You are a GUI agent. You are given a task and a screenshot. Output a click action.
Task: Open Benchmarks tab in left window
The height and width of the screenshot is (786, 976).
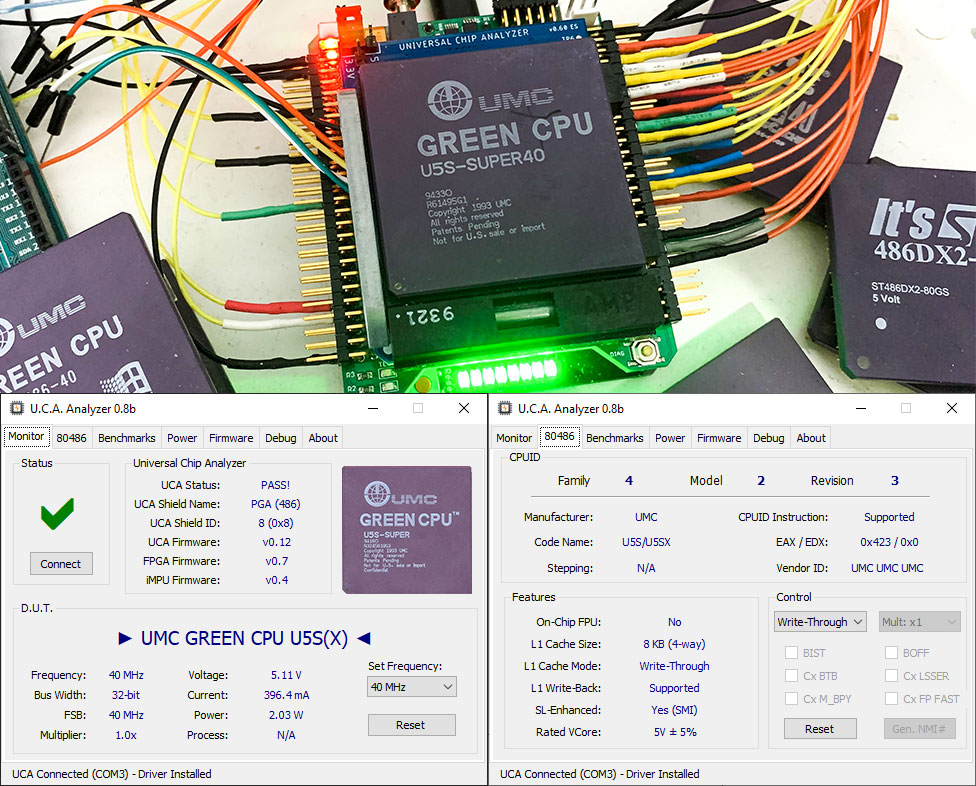(x=126, y=438)
